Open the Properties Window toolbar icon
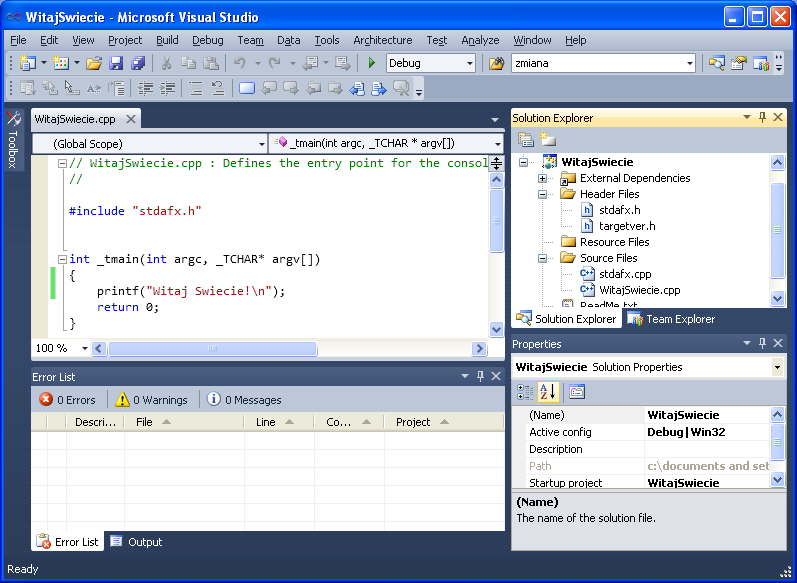797x583 pixels. tap(739, 63)
